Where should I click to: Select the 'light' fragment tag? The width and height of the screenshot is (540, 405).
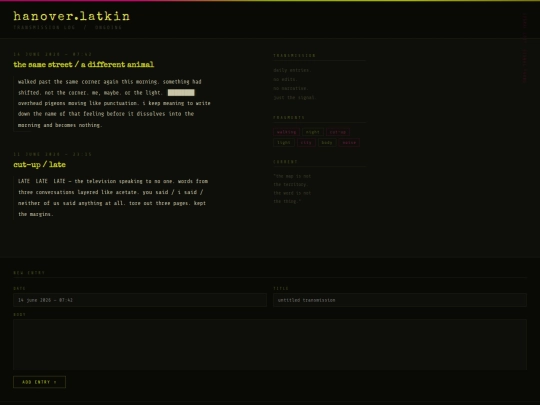pyautogui.click(x=284, y=143)
